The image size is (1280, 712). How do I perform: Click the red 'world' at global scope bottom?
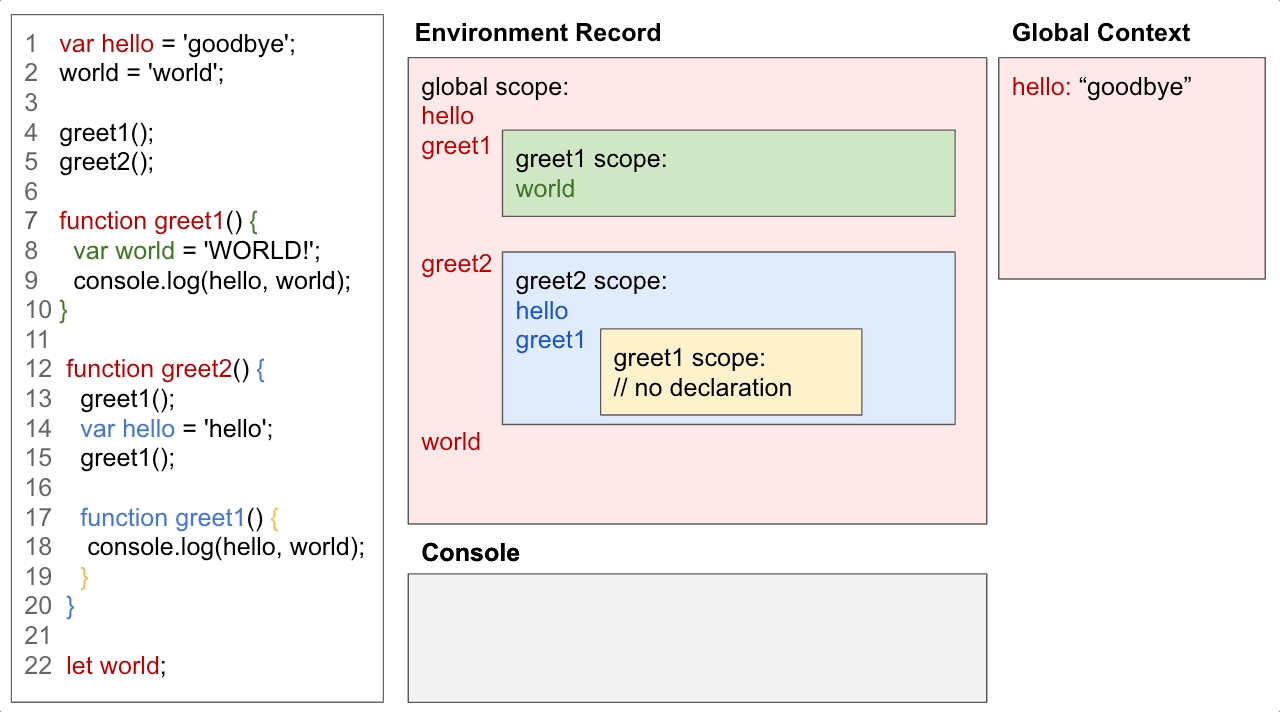coord(451,442)
